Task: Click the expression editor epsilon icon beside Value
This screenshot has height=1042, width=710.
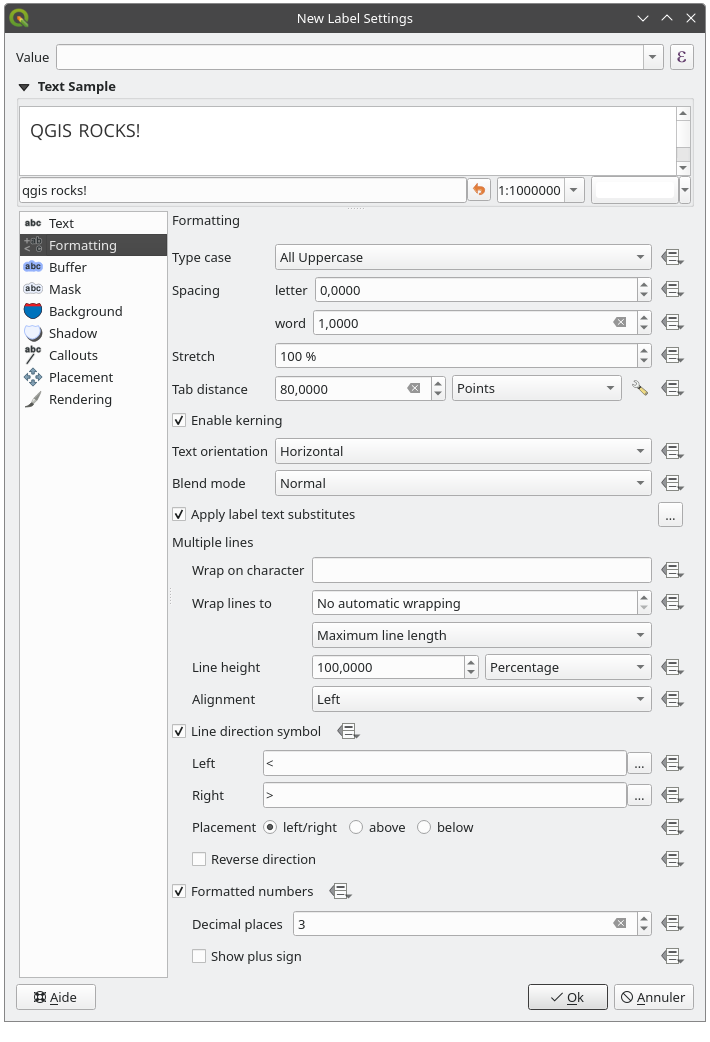Action: click(x=681, y=57)
